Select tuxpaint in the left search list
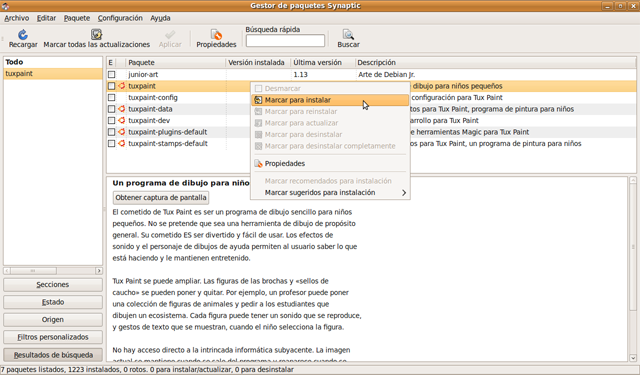This screenshot has height=375, width=640. [x=53, y=73]
